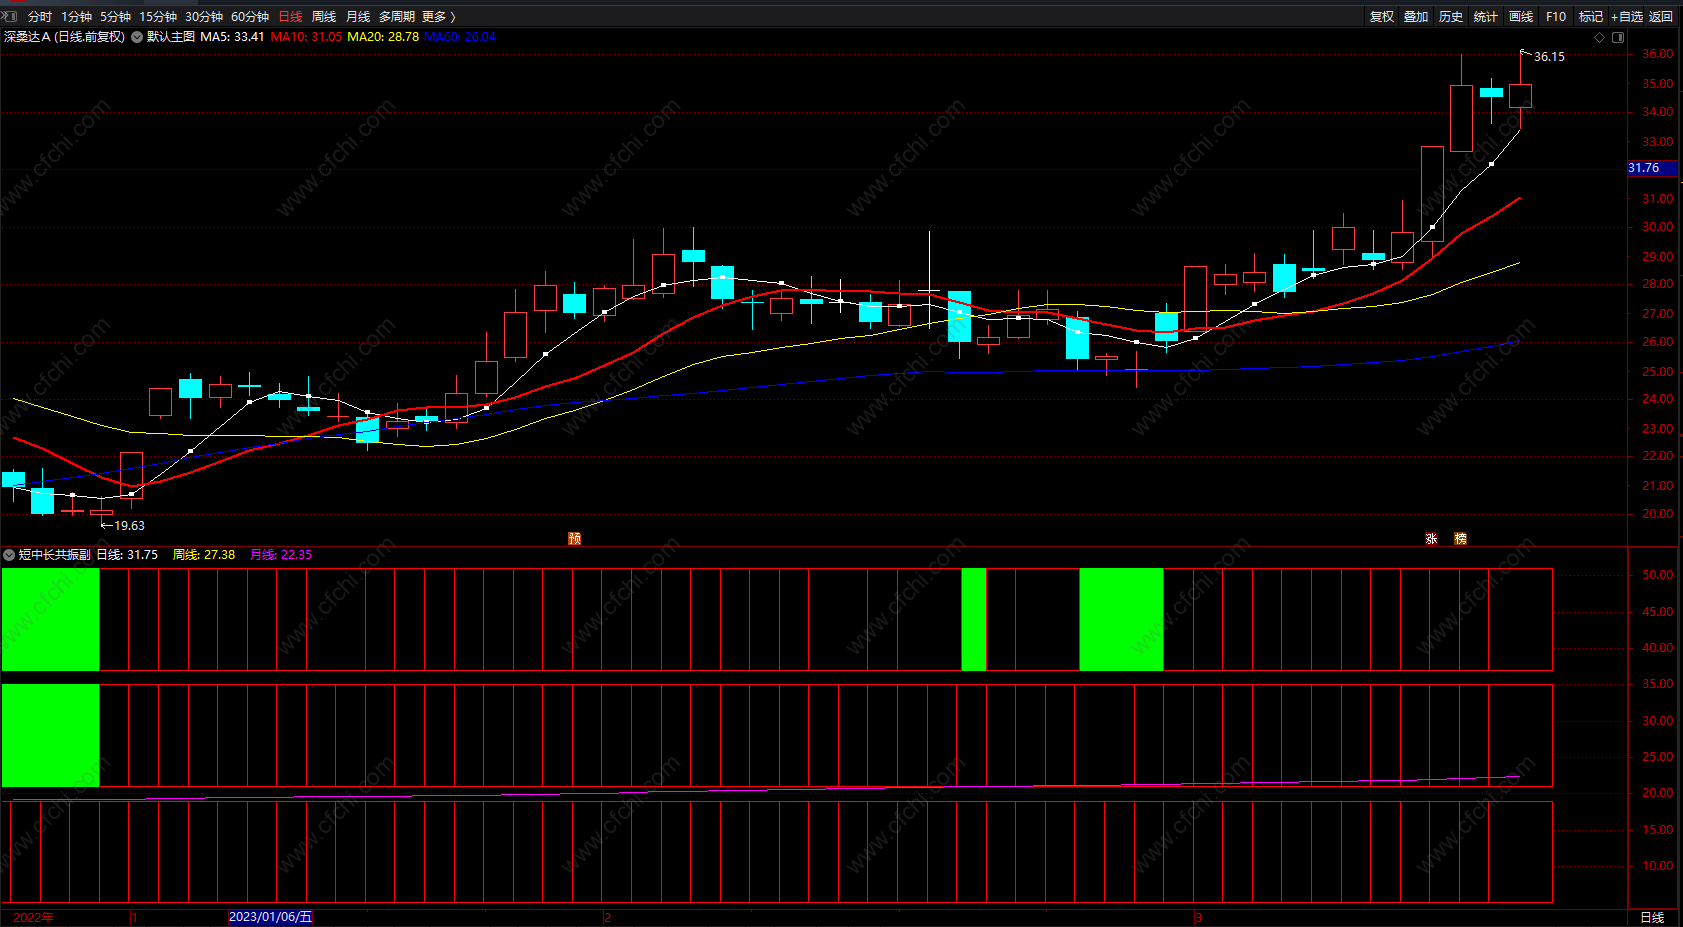The height and width of the screenshot is (927, 1683).
Task: Click the 复权 adjustment button
Action: [x=1382, y=17]
